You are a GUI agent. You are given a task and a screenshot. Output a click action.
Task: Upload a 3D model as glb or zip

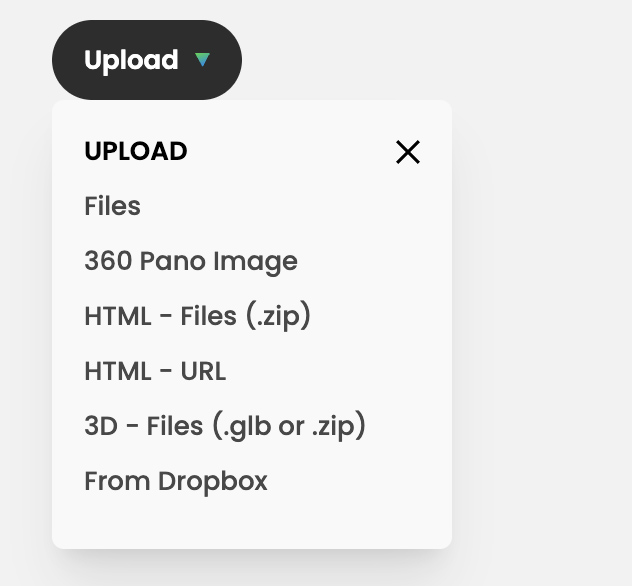(x=225, y=426)
